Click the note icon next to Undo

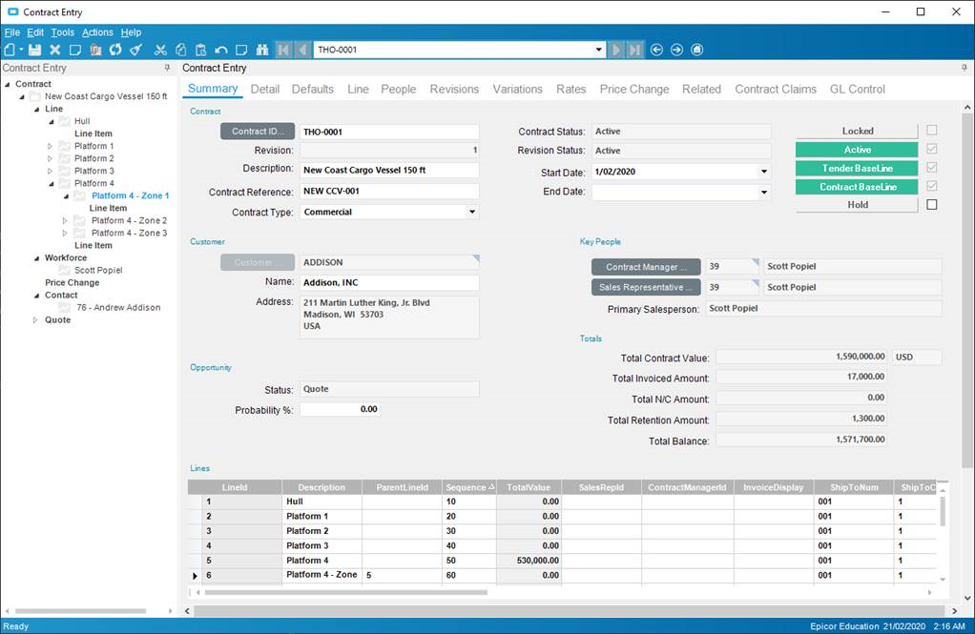pos(241,50)
